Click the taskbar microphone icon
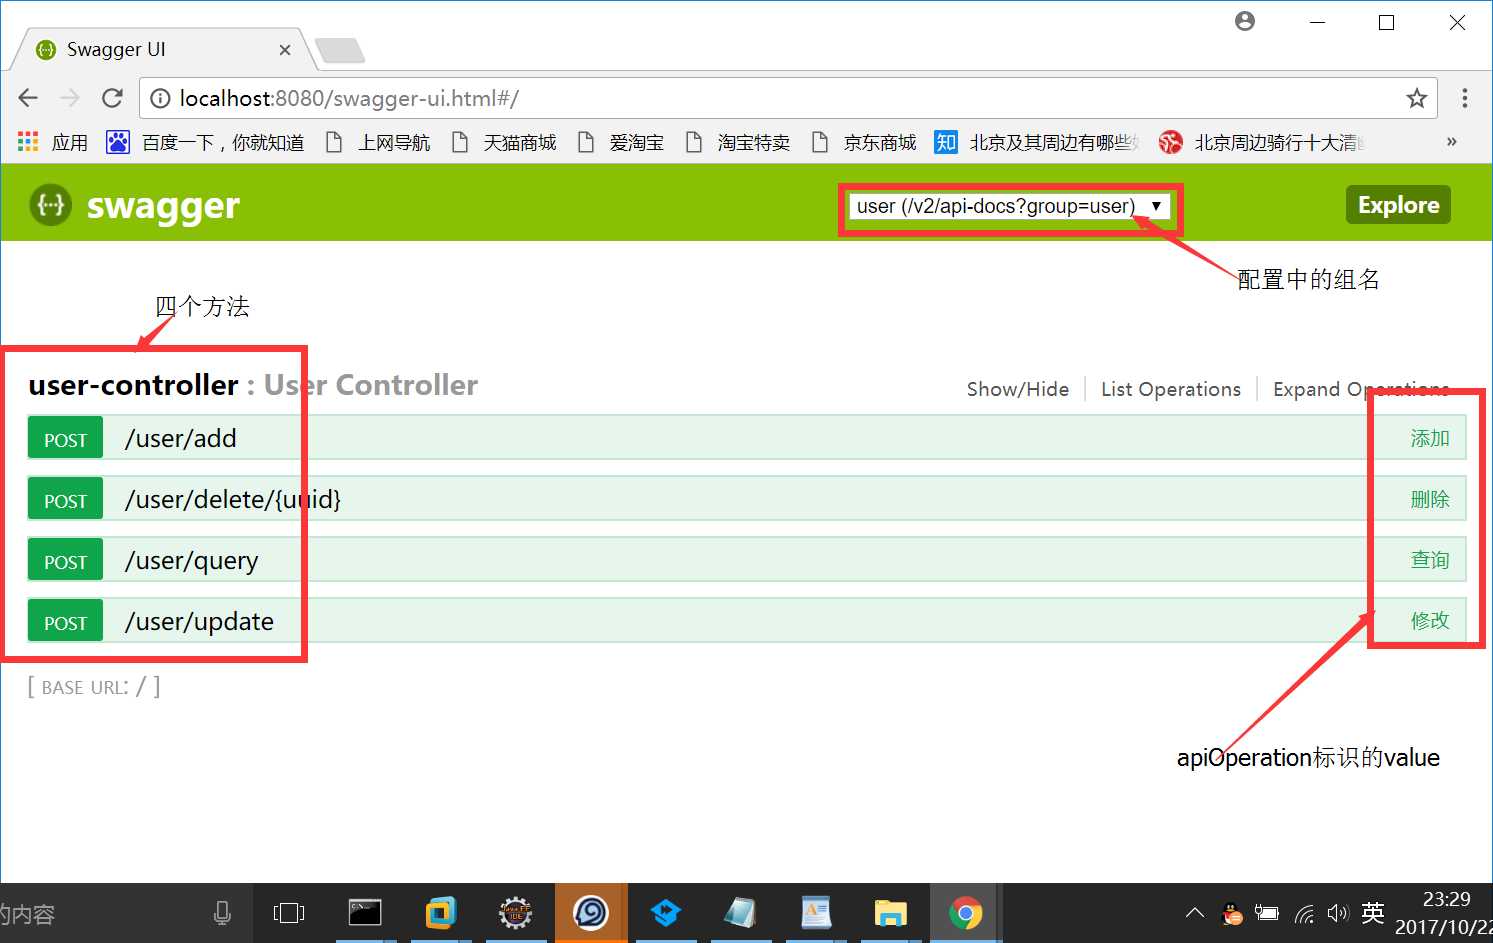 [223, 913]
